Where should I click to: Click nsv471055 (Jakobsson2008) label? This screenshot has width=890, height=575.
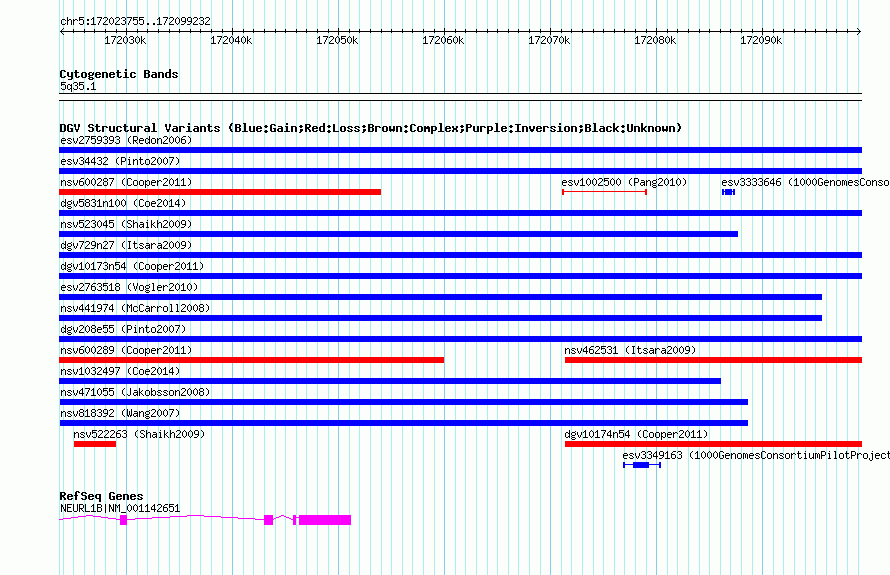pyautogui.click(x=135, y=392)
